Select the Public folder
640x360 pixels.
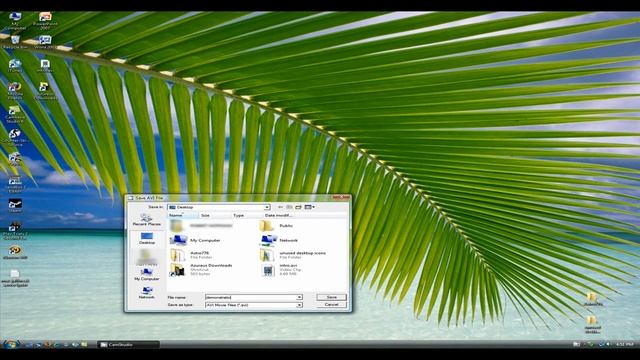pyautogui.click(x=276, y=225)
